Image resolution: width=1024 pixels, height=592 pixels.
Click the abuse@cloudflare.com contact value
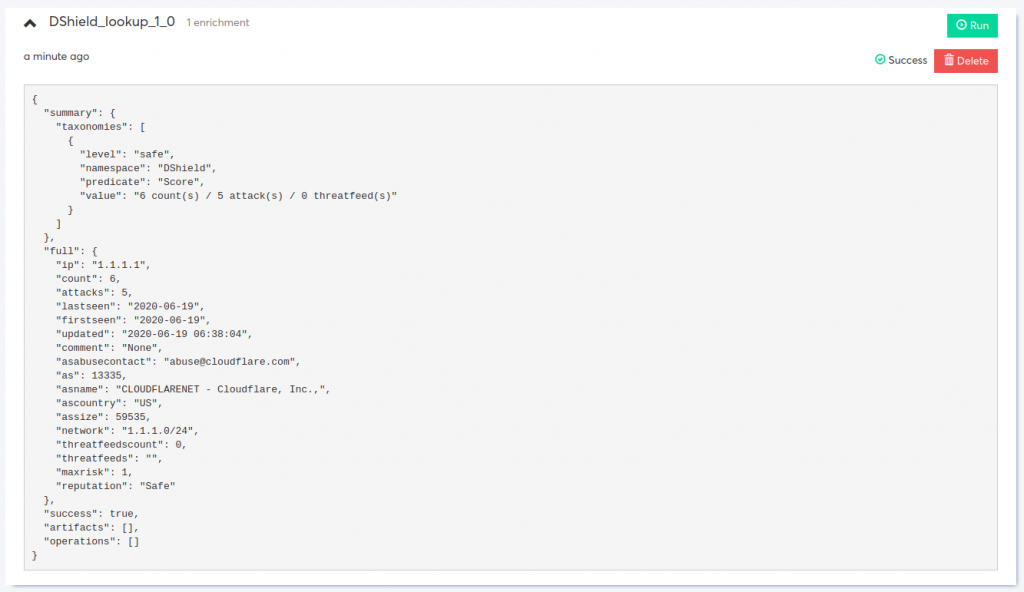[231, 361]
